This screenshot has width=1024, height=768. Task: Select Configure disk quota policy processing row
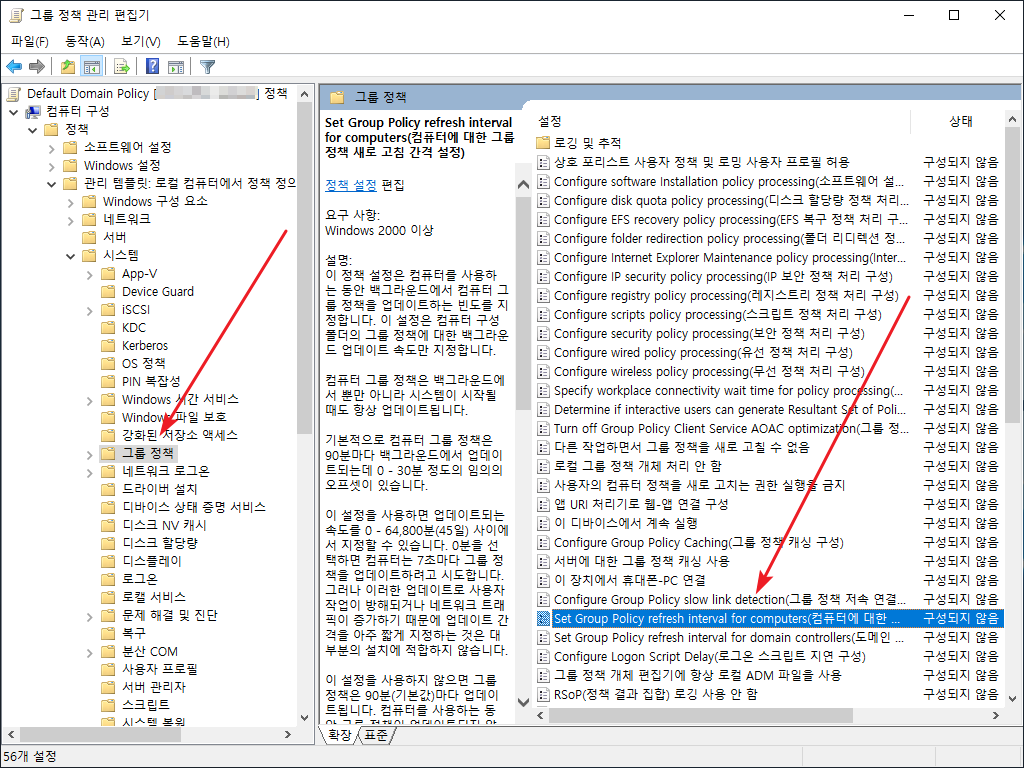pyautogui.click(x=769, y=200)
